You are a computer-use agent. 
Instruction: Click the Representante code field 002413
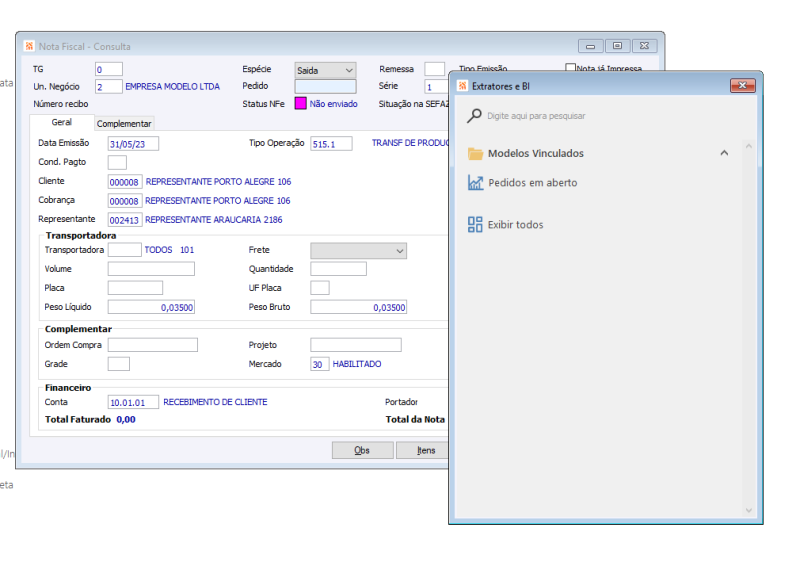point(124,220)
